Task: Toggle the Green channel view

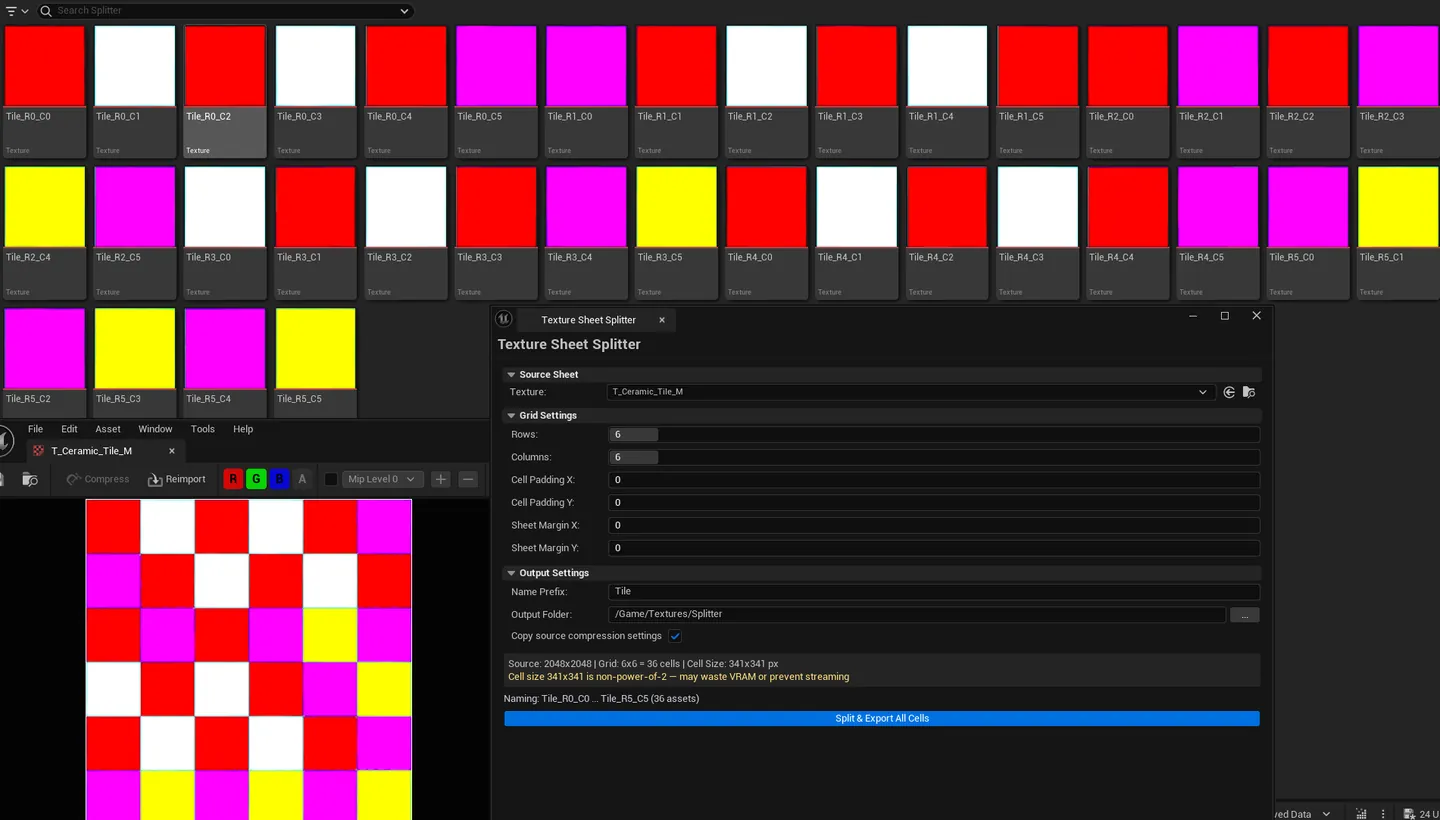Action: 256,479
